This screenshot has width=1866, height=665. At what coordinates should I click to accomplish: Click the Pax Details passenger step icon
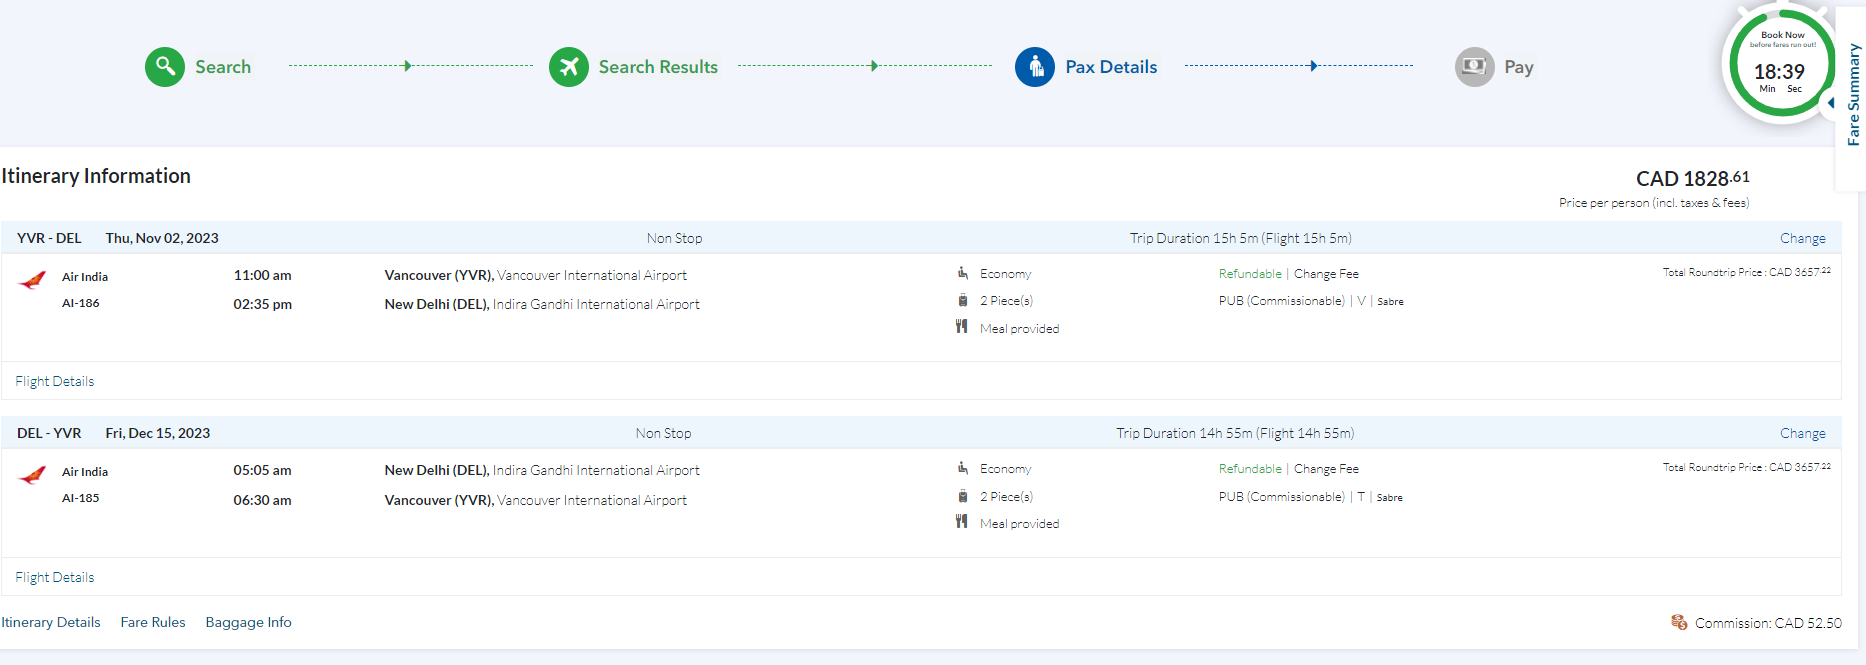coord(1035,67)
